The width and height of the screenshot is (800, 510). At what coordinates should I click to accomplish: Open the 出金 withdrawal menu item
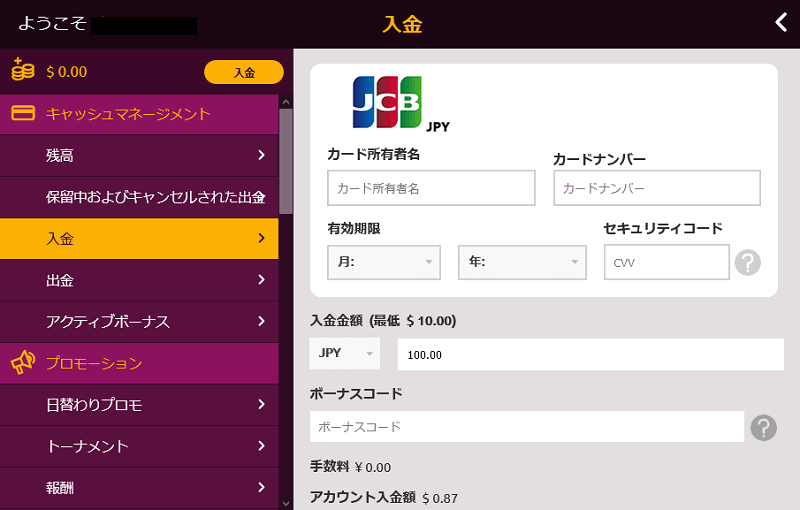[x=139, y=280]
